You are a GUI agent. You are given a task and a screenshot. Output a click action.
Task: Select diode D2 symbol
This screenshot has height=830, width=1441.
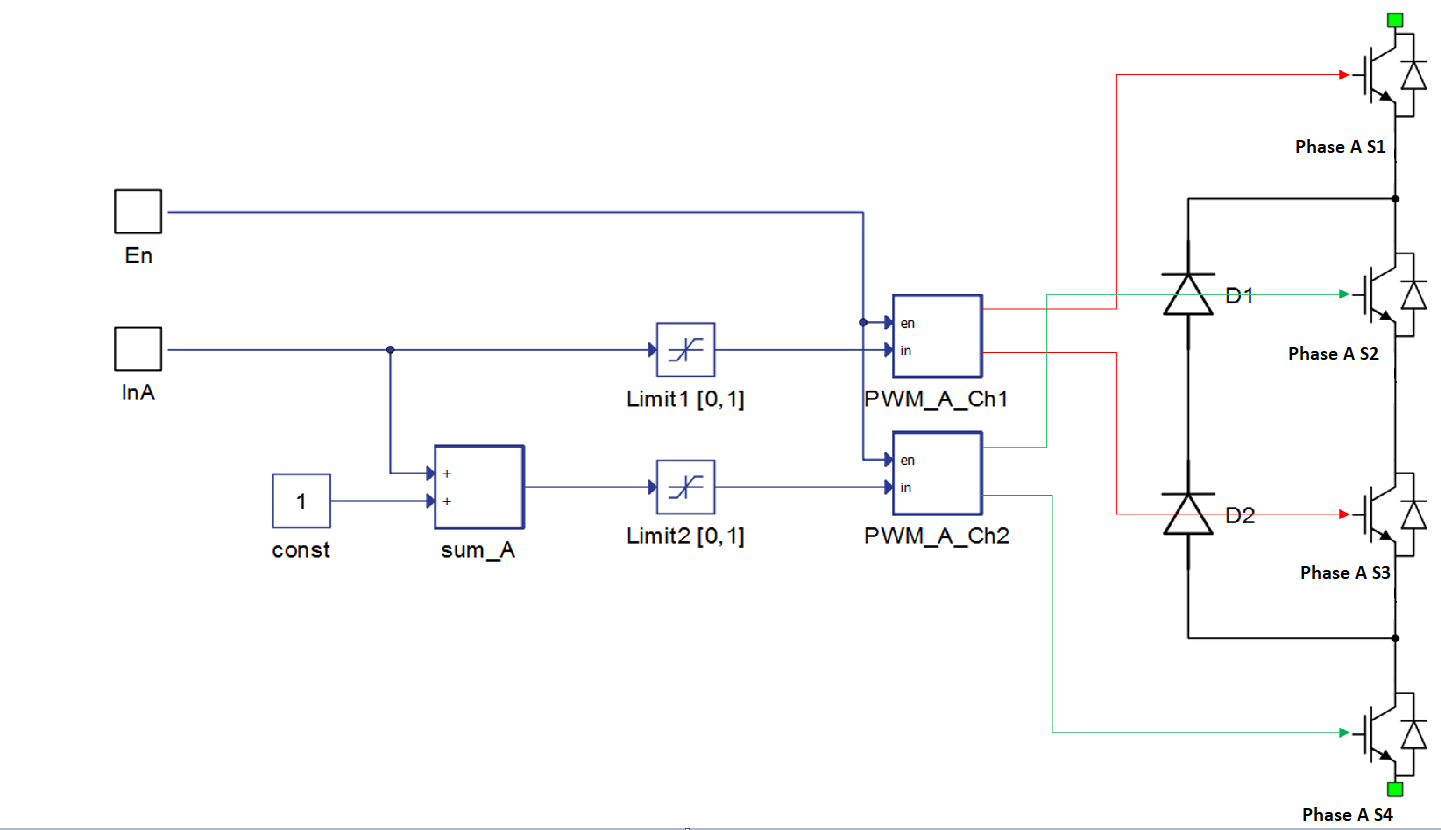[x=1188, y=515]
